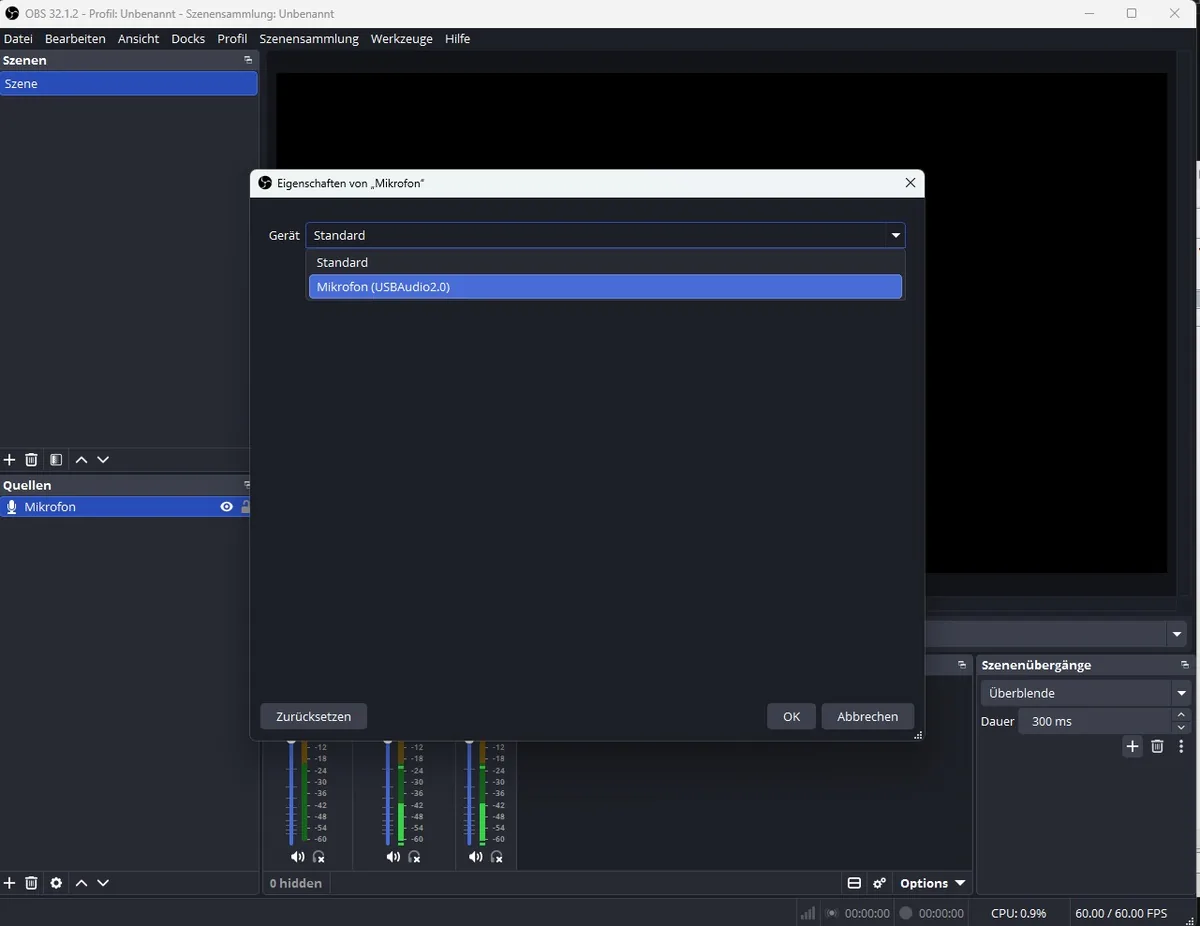1200x926 pixels.
Task: Expand the mixer Options dropdown
Action: point(932,883)
